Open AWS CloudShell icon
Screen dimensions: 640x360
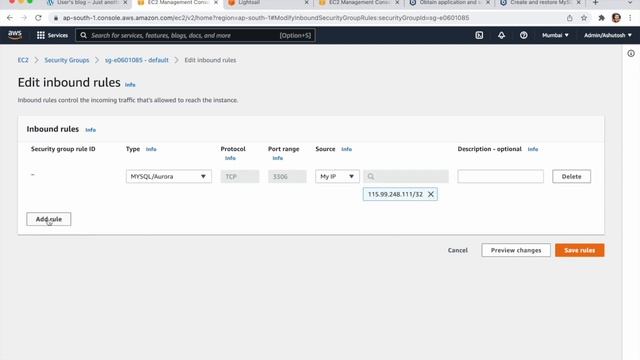pyautogui.click(x=479, y=36)
